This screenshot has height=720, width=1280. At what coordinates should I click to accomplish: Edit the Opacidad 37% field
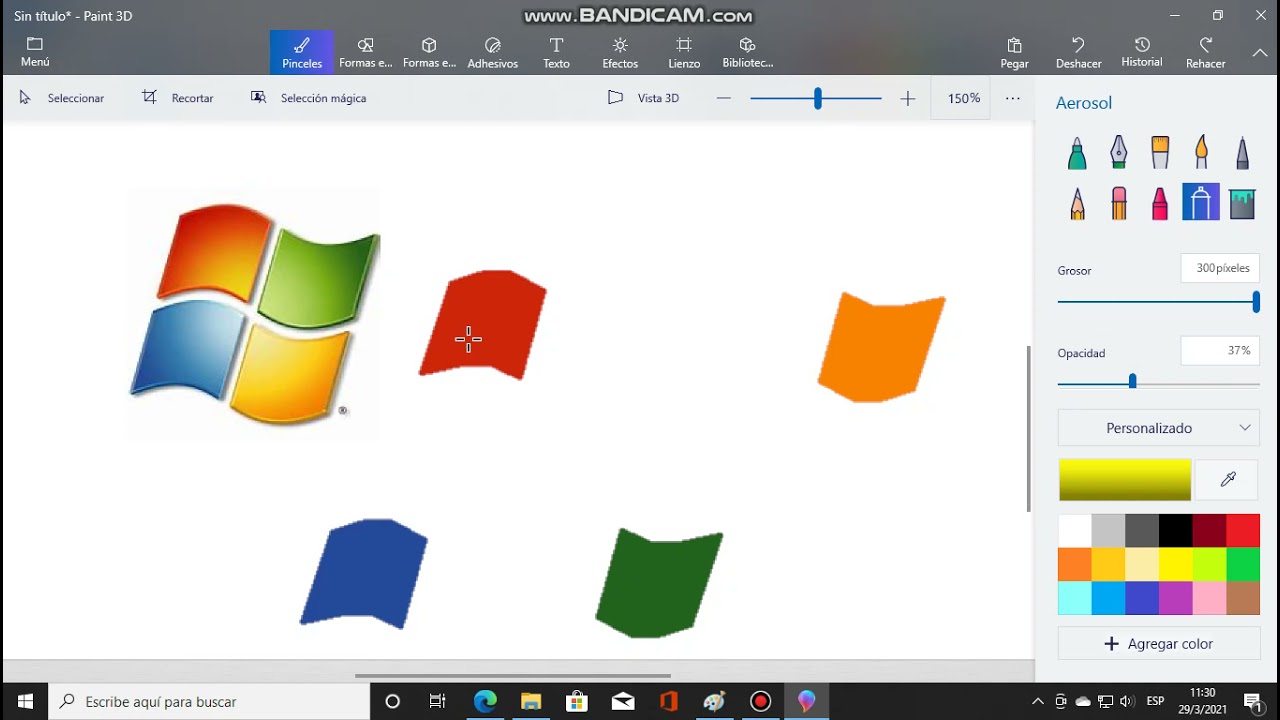pos(1220,351)
